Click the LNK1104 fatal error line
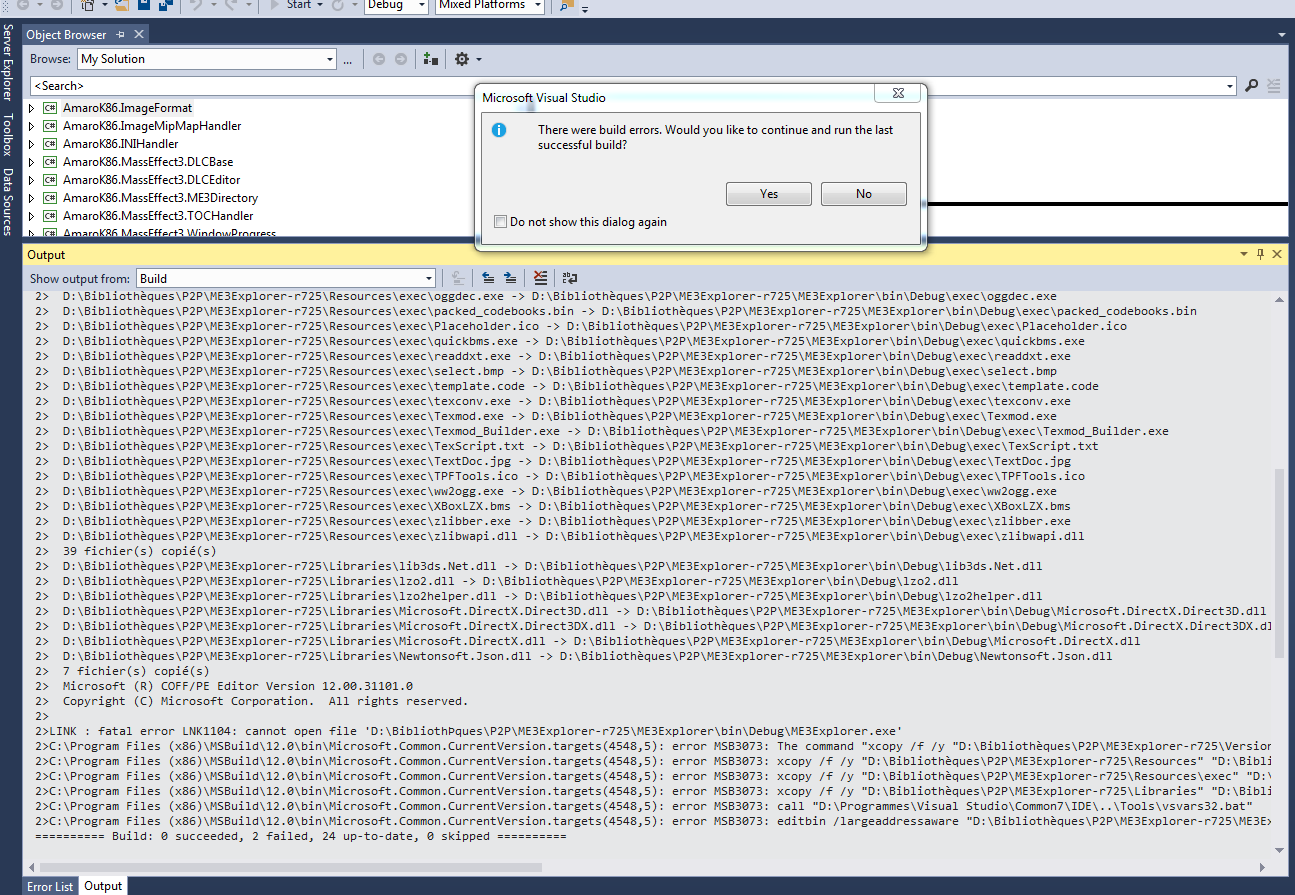The height and width of the screenshot is (895, 1295). 468,731
